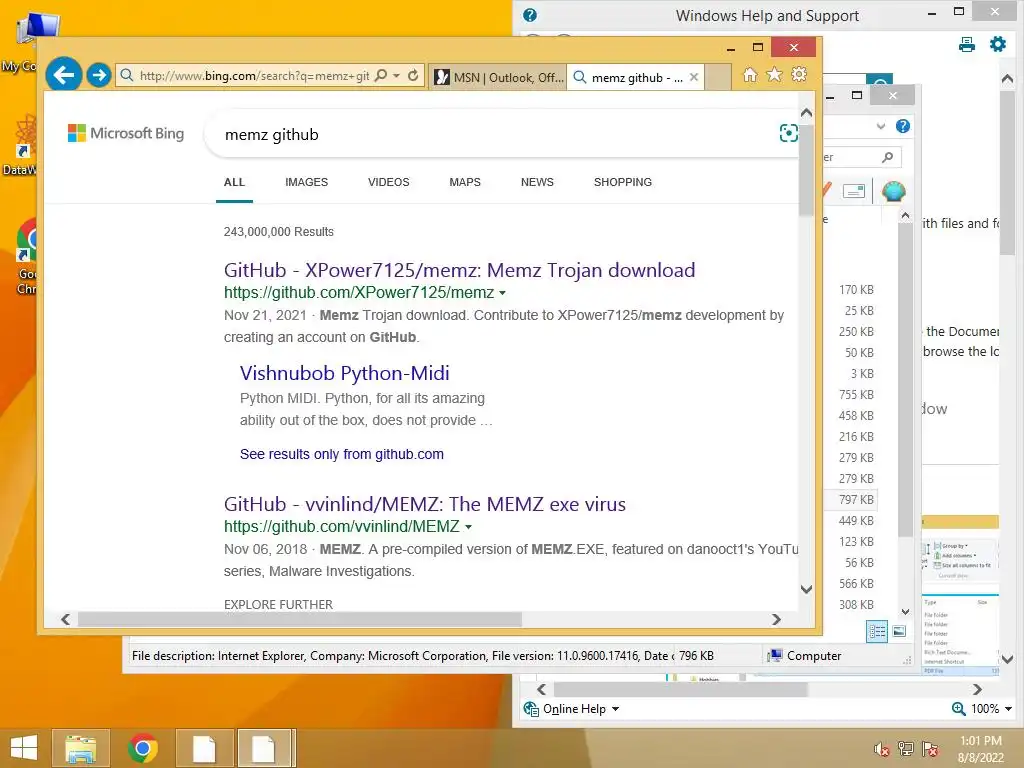The height and width of the screenshot is (768, 1024).
Task: Click the taskbar clock 1:01 PM
Action: [x=980, y=741]
